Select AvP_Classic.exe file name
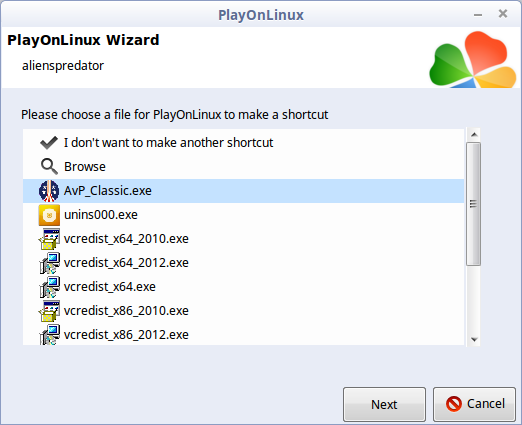This screenshot has height=425, width=522. (108, 191)
